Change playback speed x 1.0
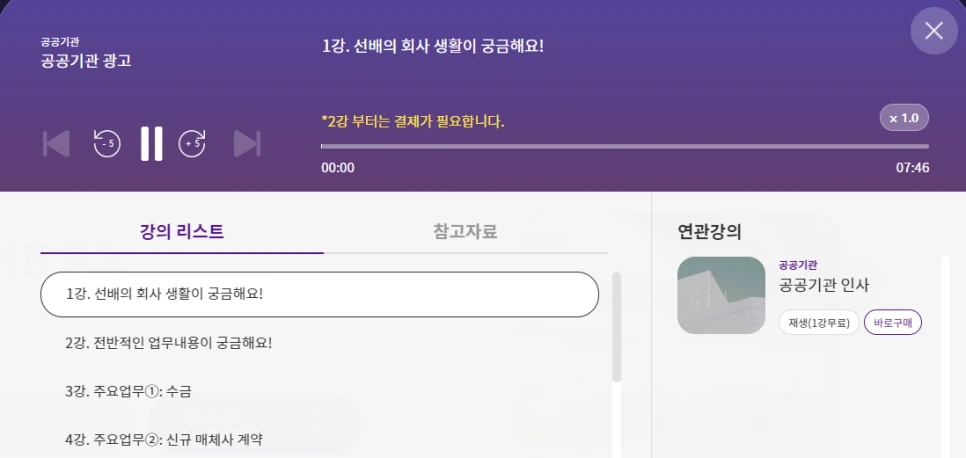966x458 pixels. (904, 118)
